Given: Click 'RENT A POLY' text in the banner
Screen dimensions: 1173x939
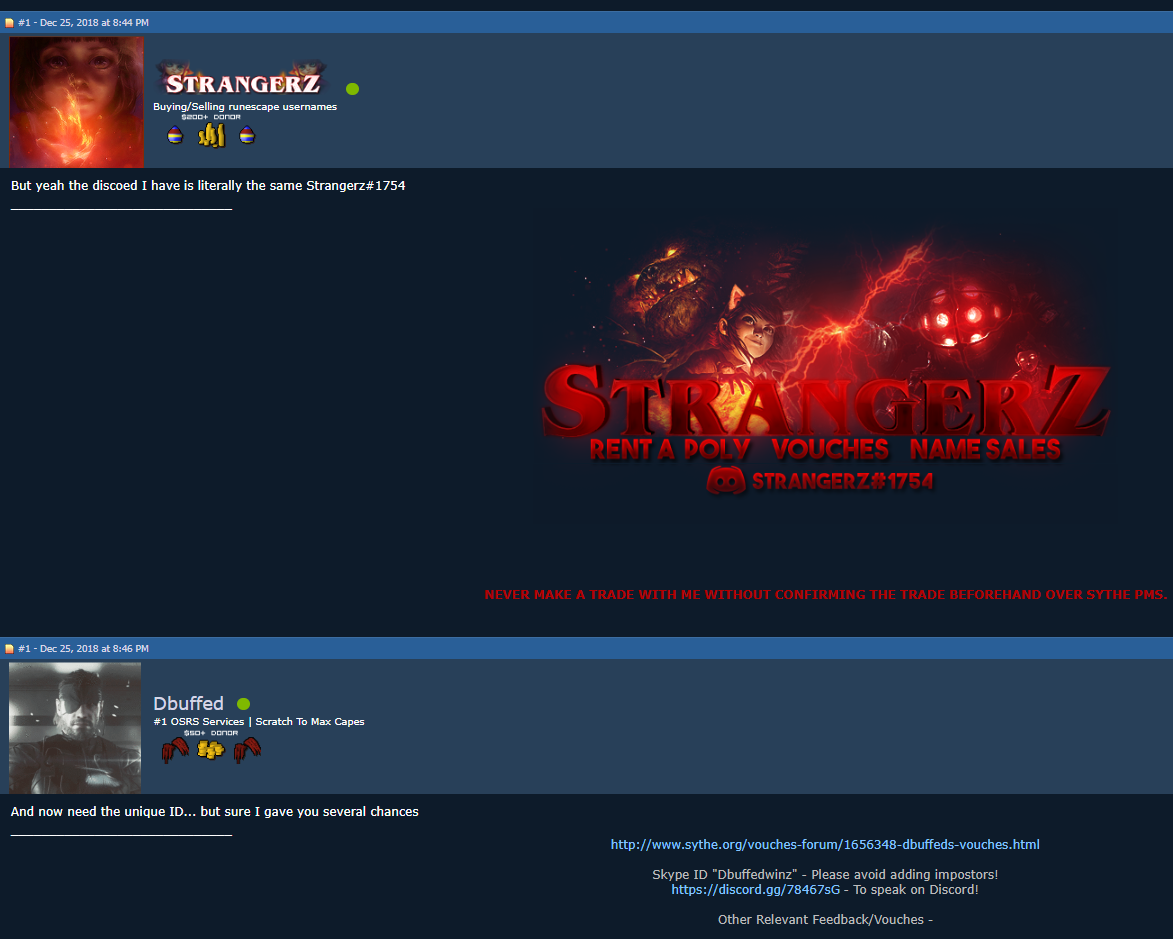Looking at the screenshot, I should click(x=670, y=450).
